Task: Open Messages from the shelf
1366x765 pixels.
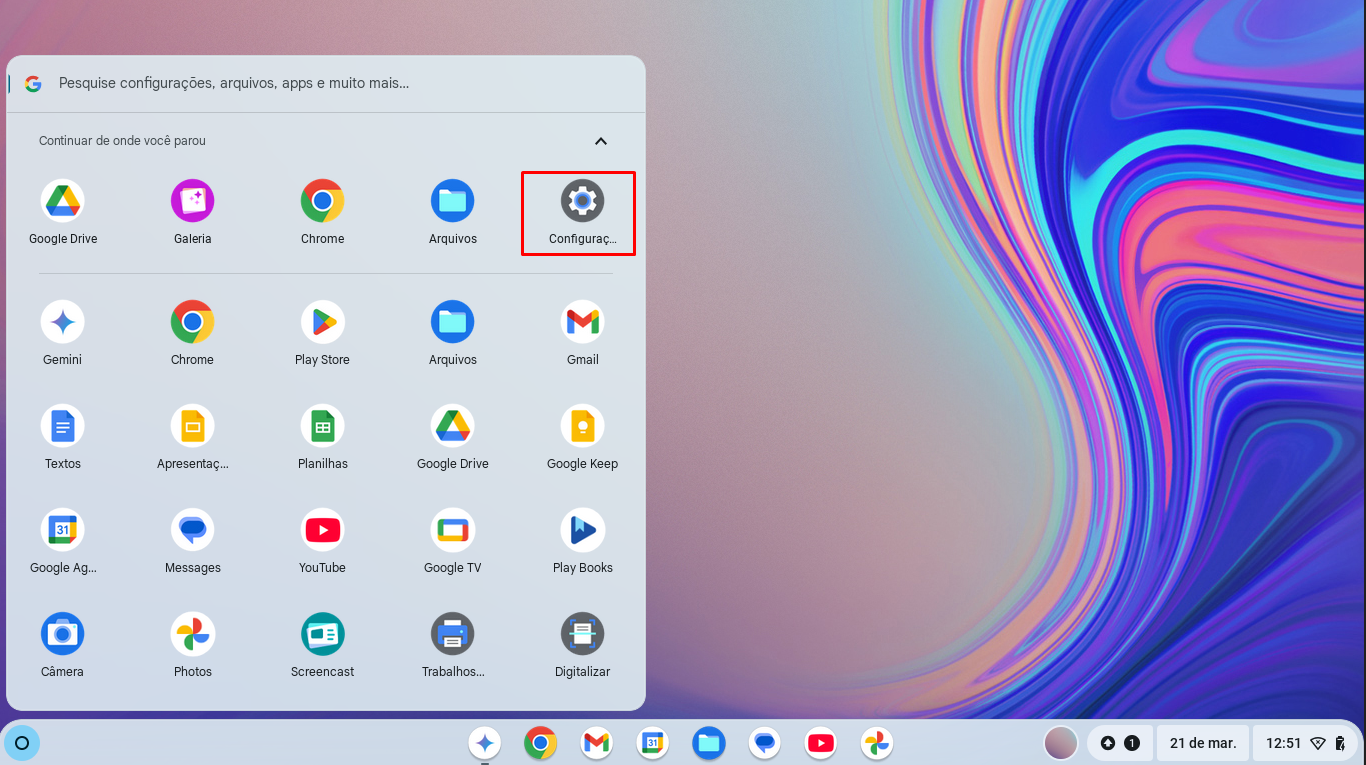Action: pos(765,743)
